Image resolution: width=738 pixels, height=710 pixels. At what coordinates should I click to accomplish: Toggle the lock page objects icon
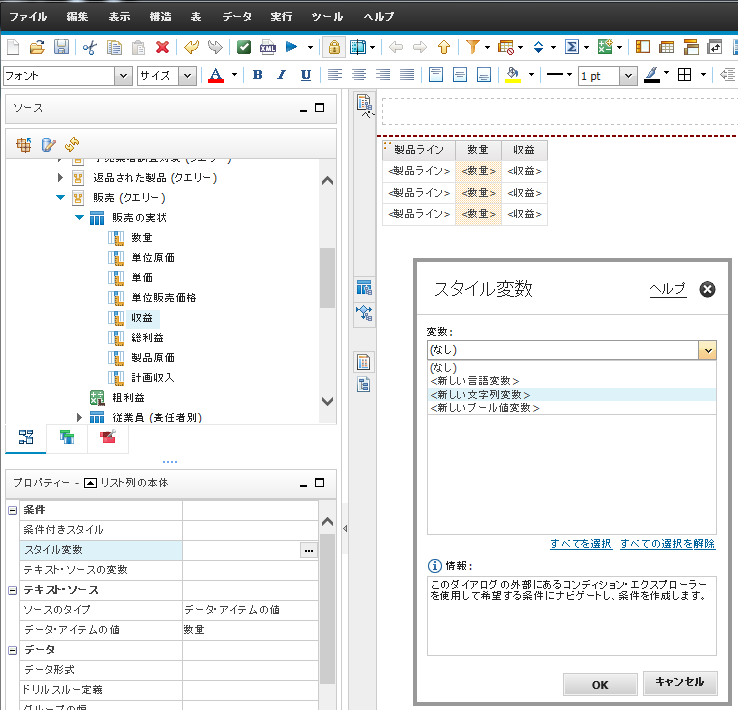[x=334, y=47]
